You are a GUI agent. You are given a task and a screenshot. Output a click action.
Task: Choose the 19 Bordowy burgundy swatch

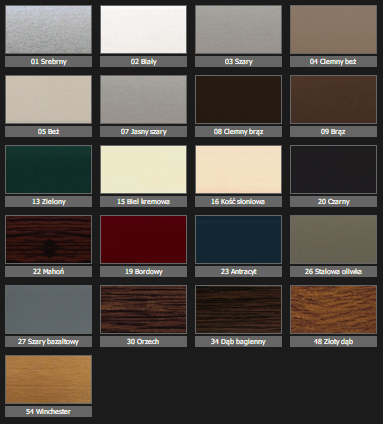click(x=143, y=240)
